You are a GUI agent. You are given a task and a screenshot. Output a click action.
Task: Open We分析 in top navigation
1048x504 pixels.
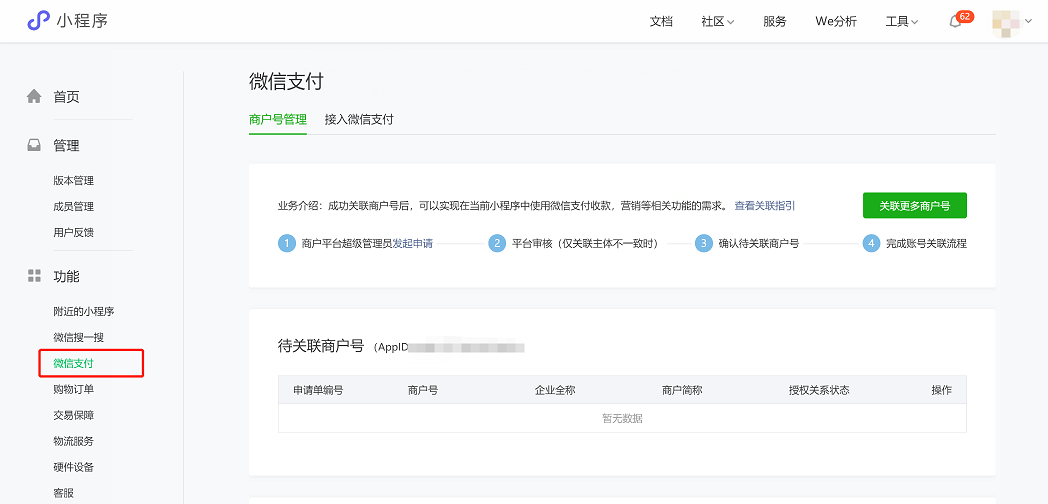(x=836, y=21)
